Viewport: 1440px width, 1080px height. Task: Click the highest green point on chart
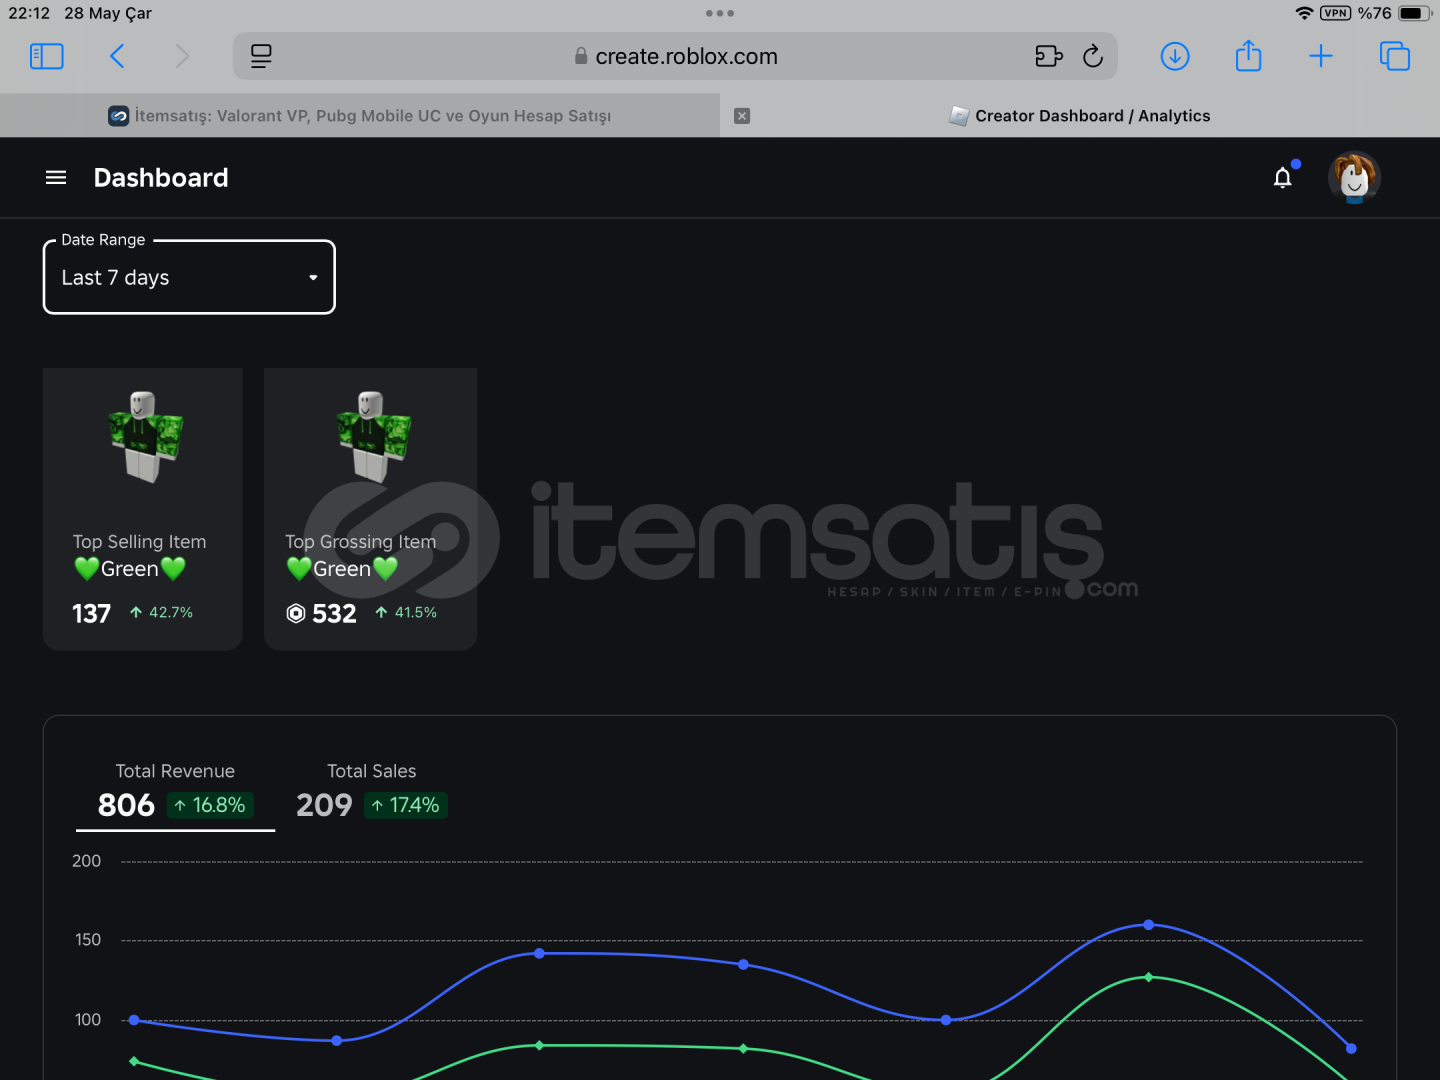(1148, 977)
